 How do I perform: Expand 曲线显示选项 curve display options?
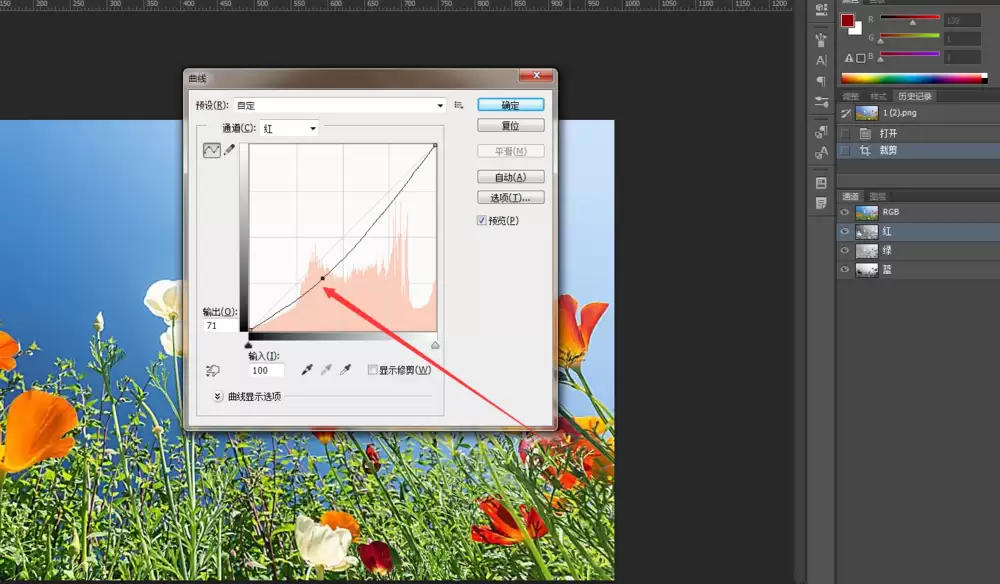[x=217, y=397]
